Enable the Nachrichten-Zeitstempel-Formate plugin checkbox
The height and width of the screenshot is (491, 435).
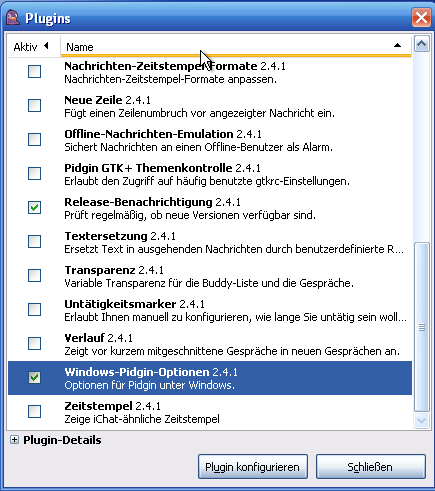coord(34,72)
